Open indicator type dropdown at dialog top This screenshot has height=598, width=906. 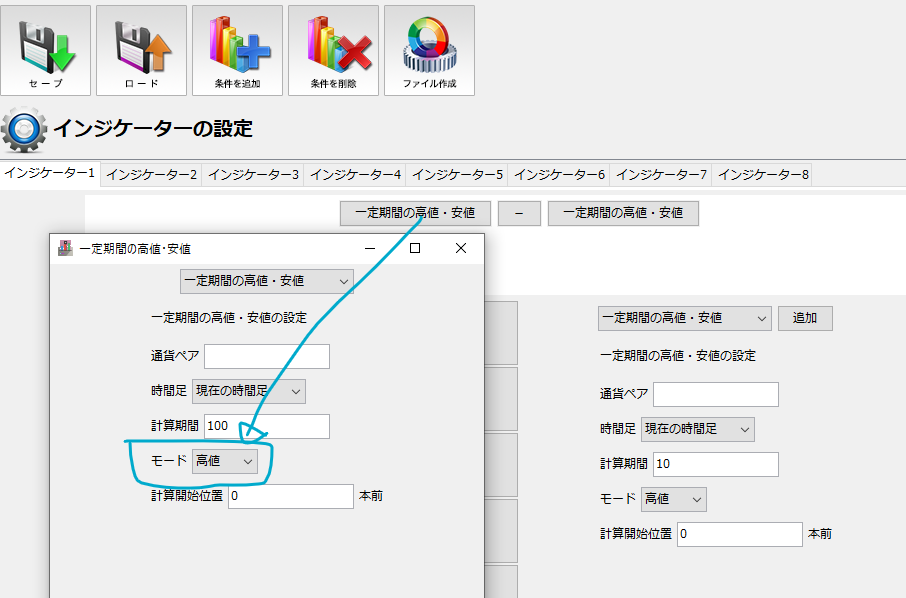(x=266, y=281)
